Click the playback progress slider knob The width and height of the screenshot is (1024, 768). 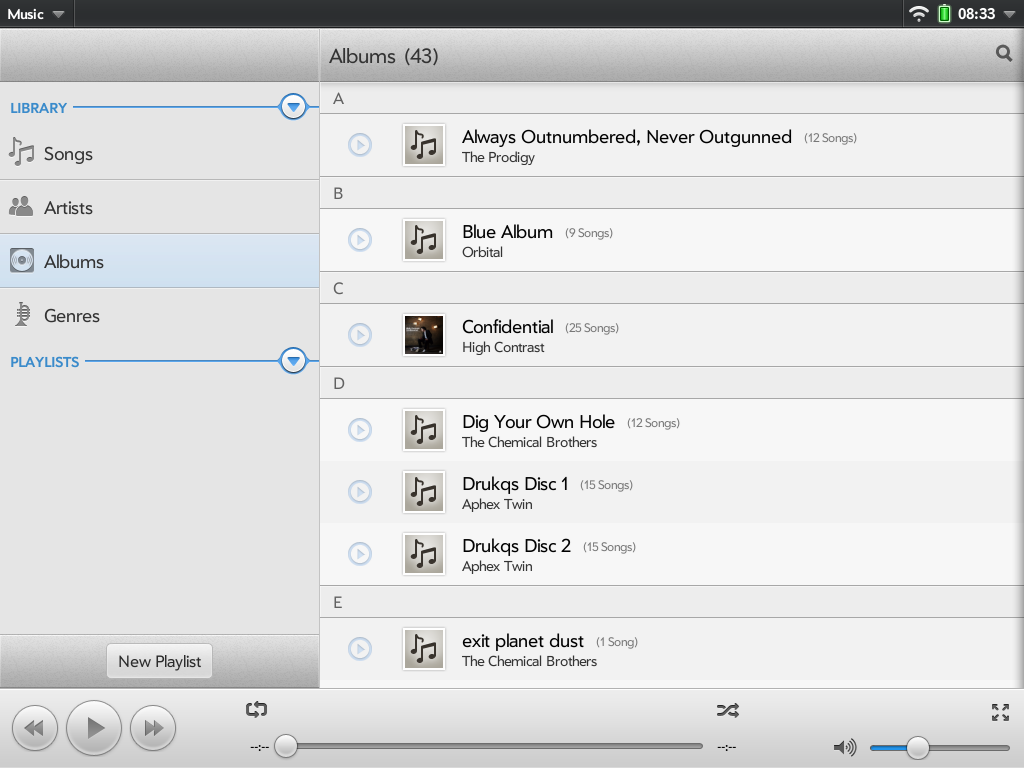(x=285, y=746)
